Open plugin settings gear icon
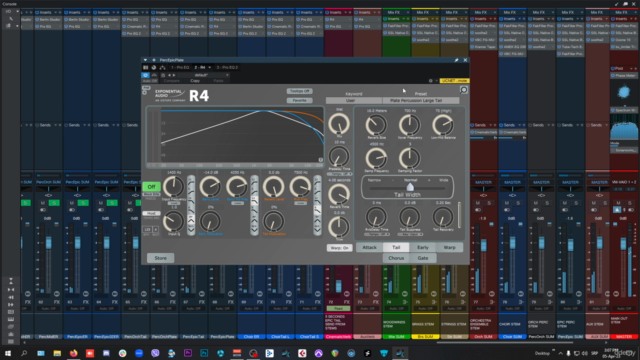 click(x=430, y=81)
